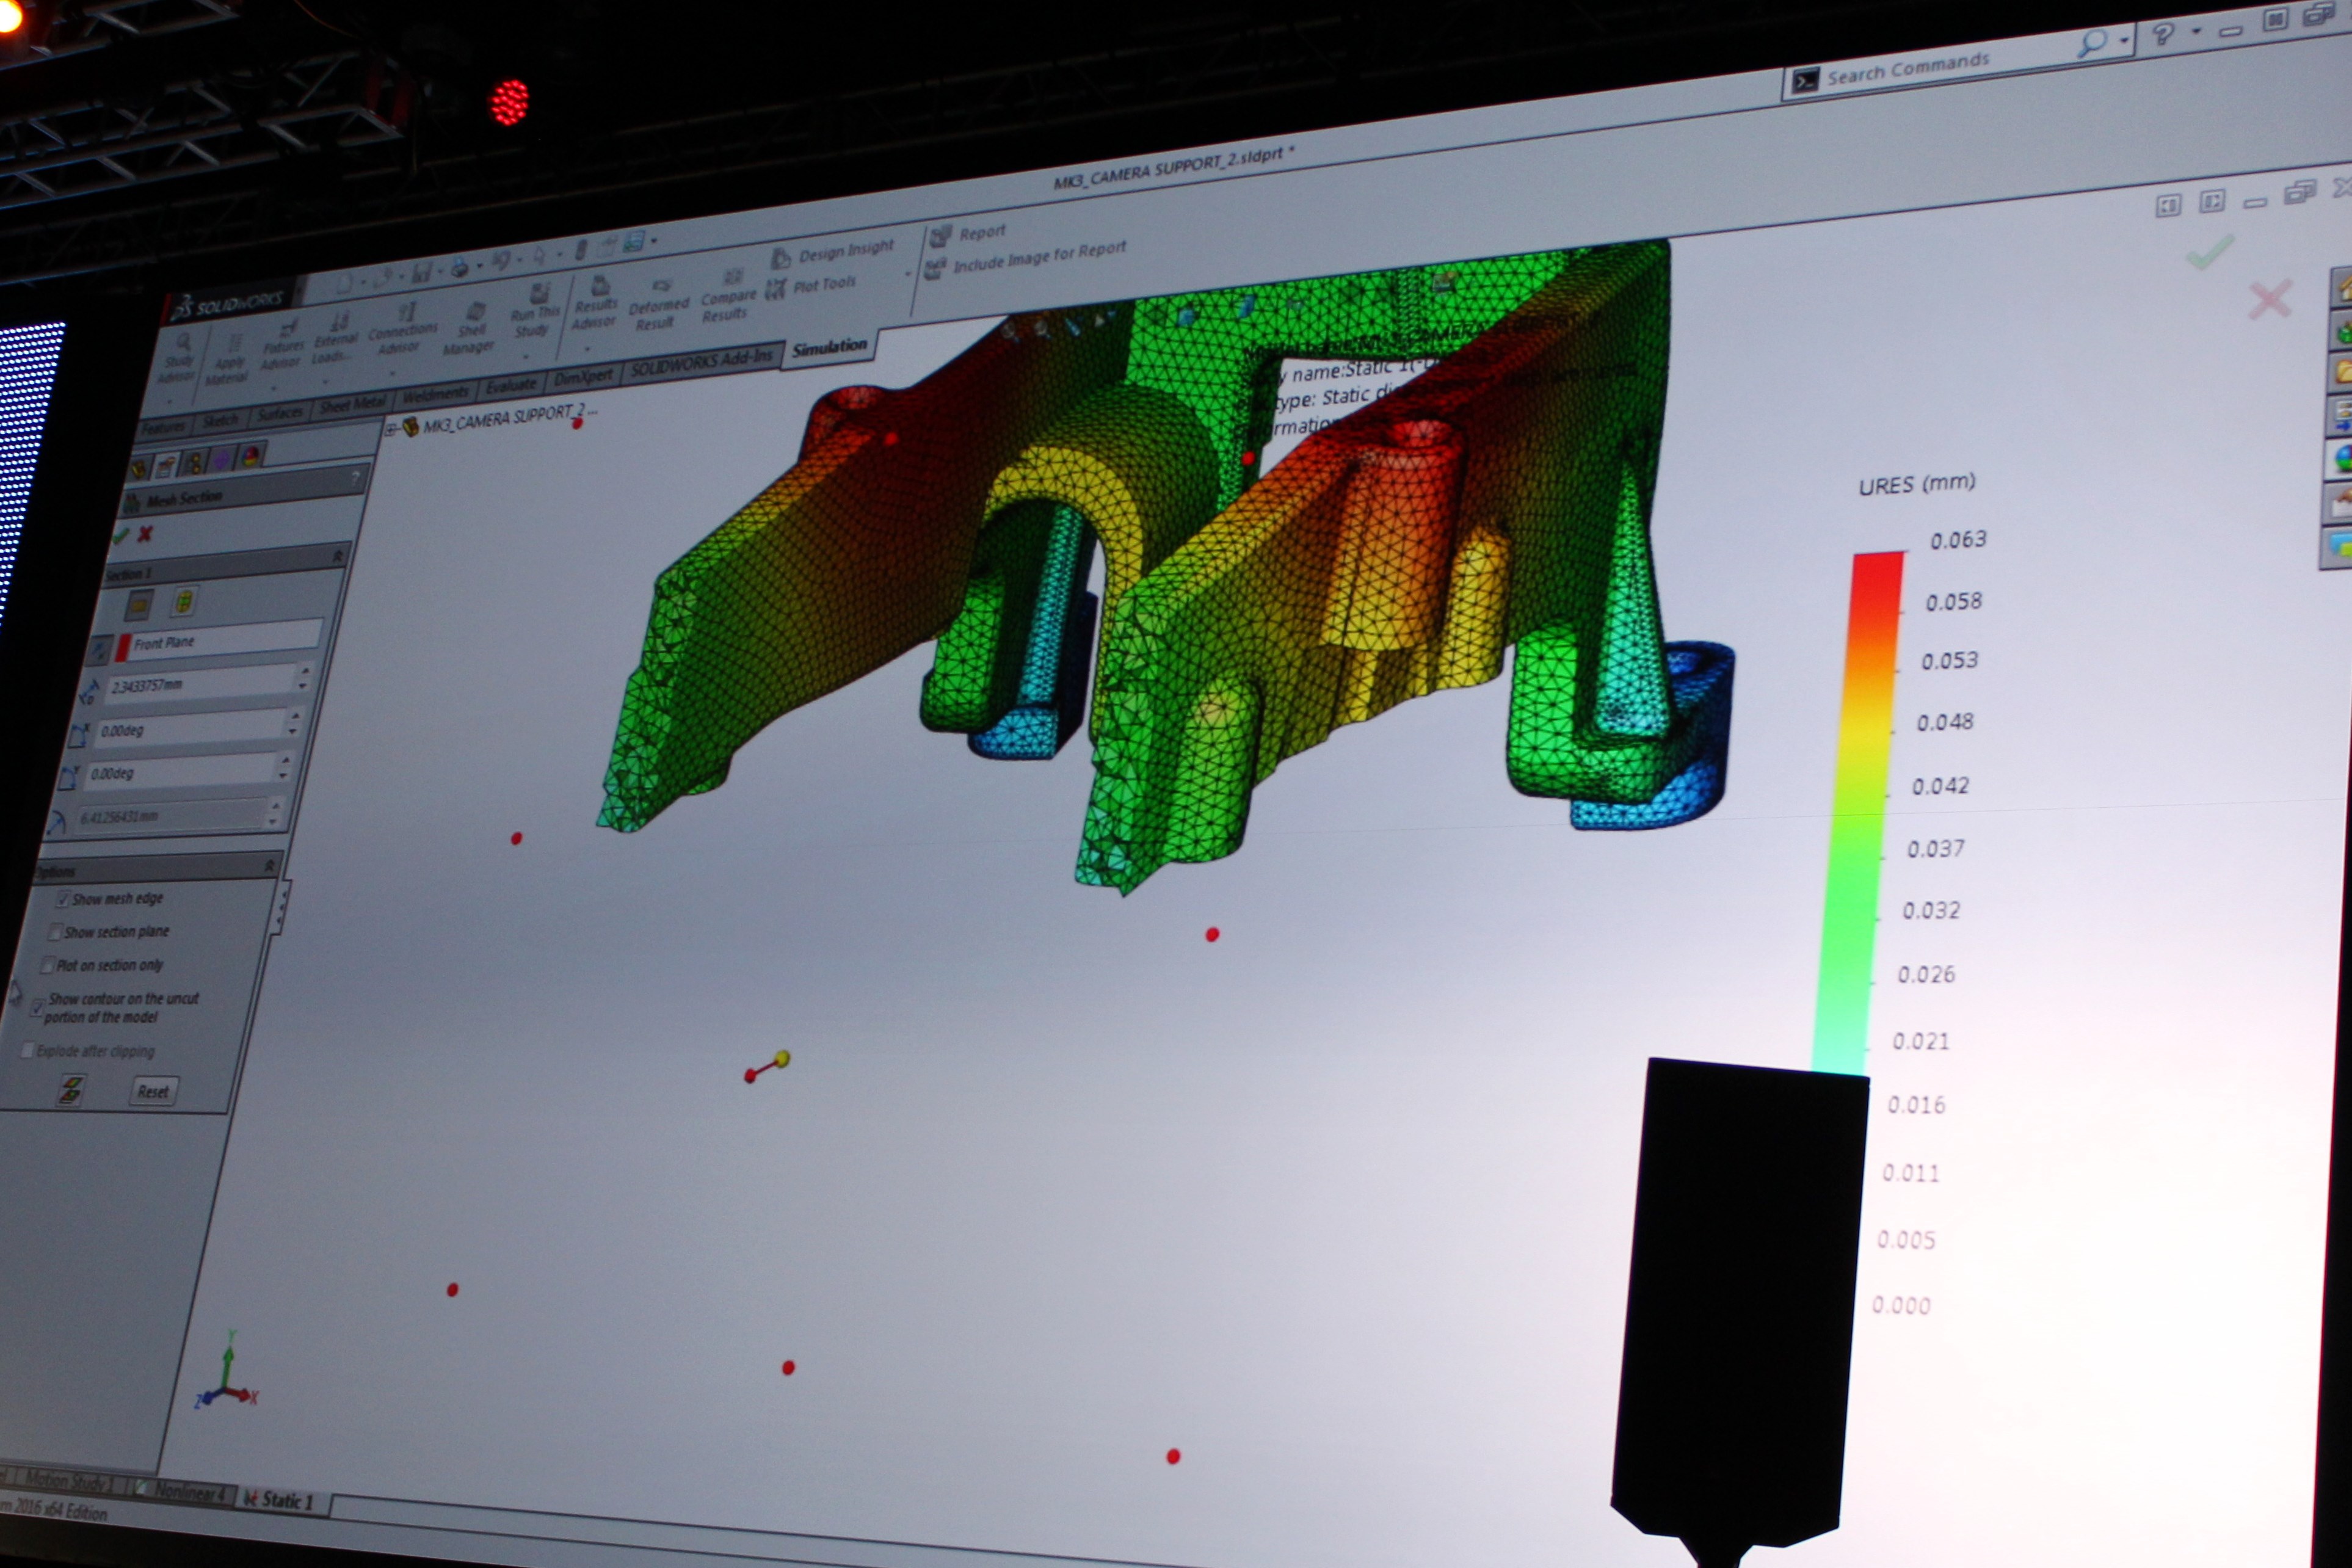Accept Mesh Section with green checkmark
Viewport: 2352px width, 1568px height.
point(121,536)
